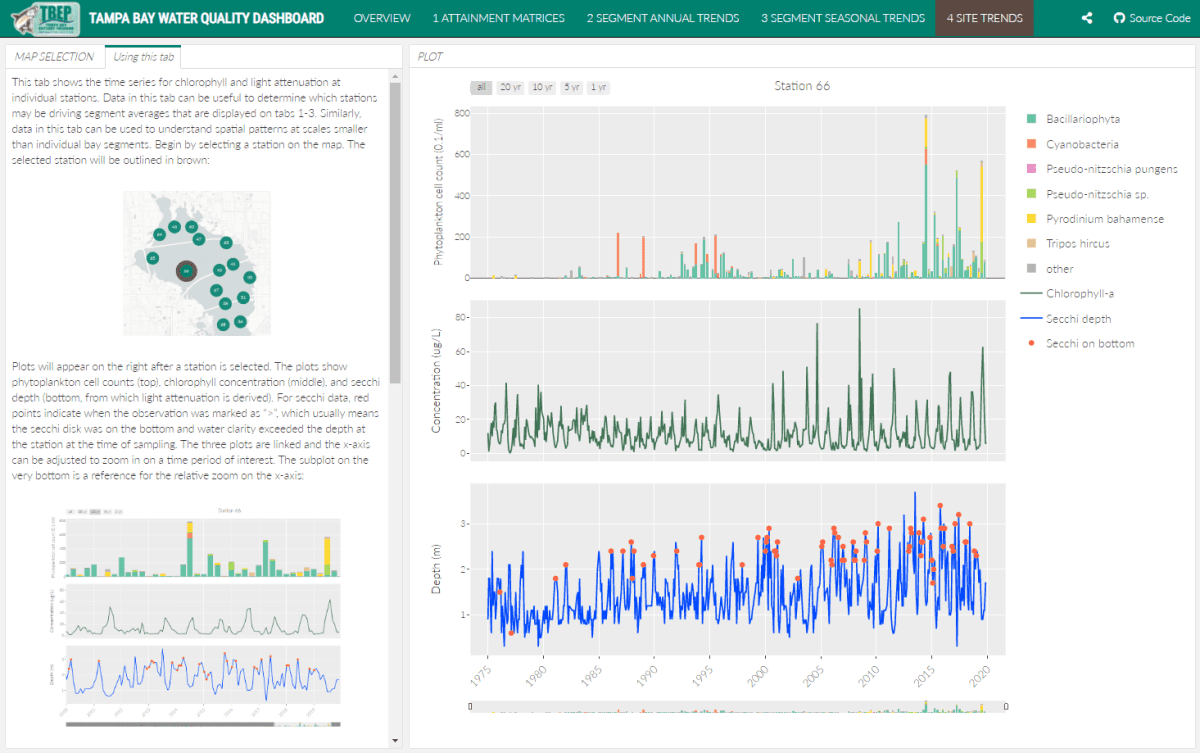Toggle Tripos hircus legend swatch
1200x753 pixels.
click(x=1030, y=244)
